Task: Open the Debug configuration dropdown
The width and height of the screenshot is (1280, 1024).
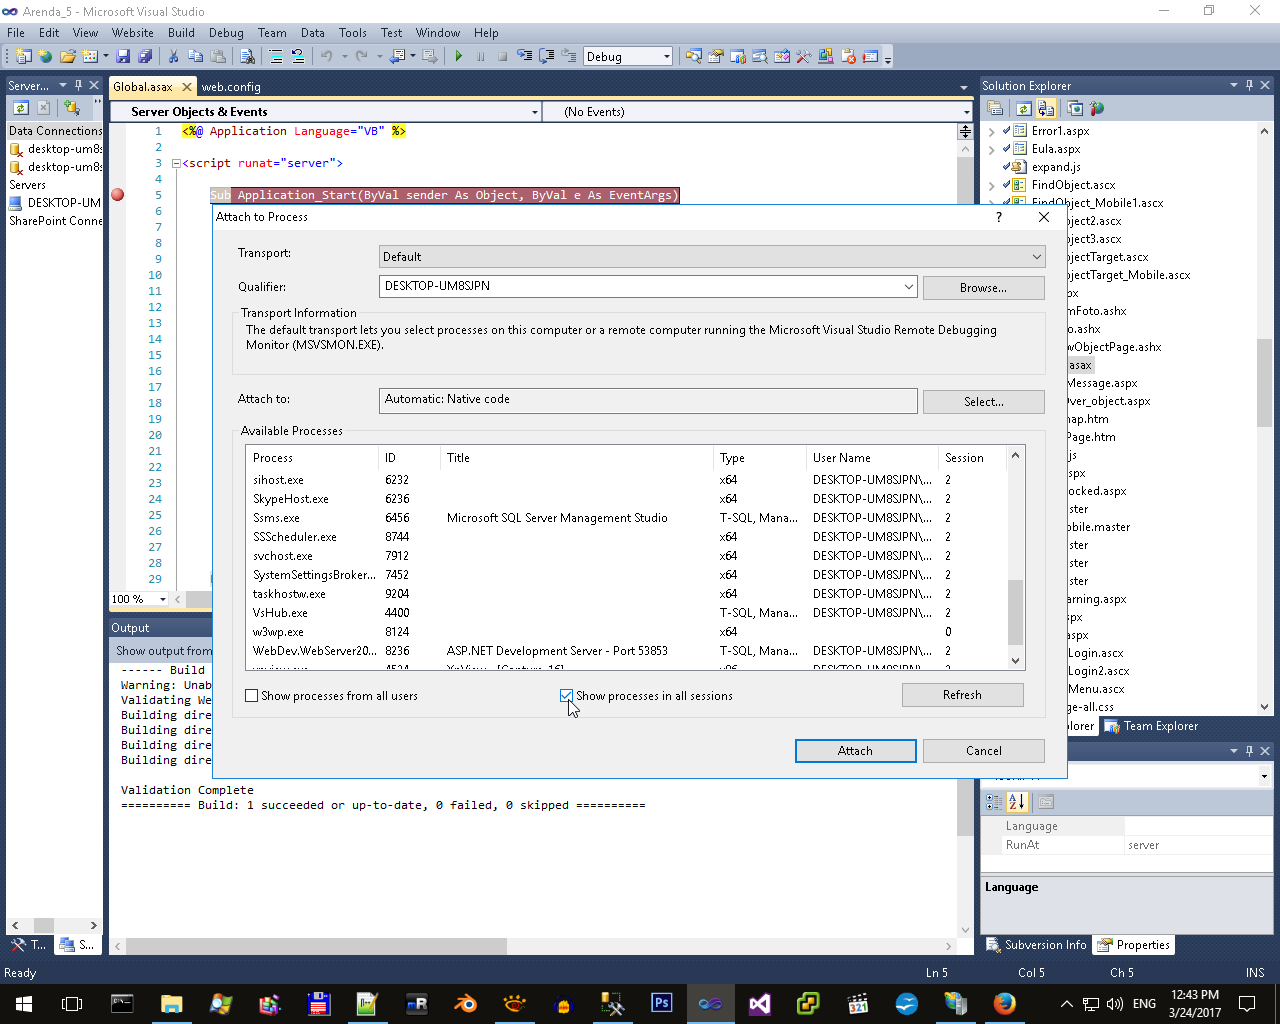Action: pos(667,57)
